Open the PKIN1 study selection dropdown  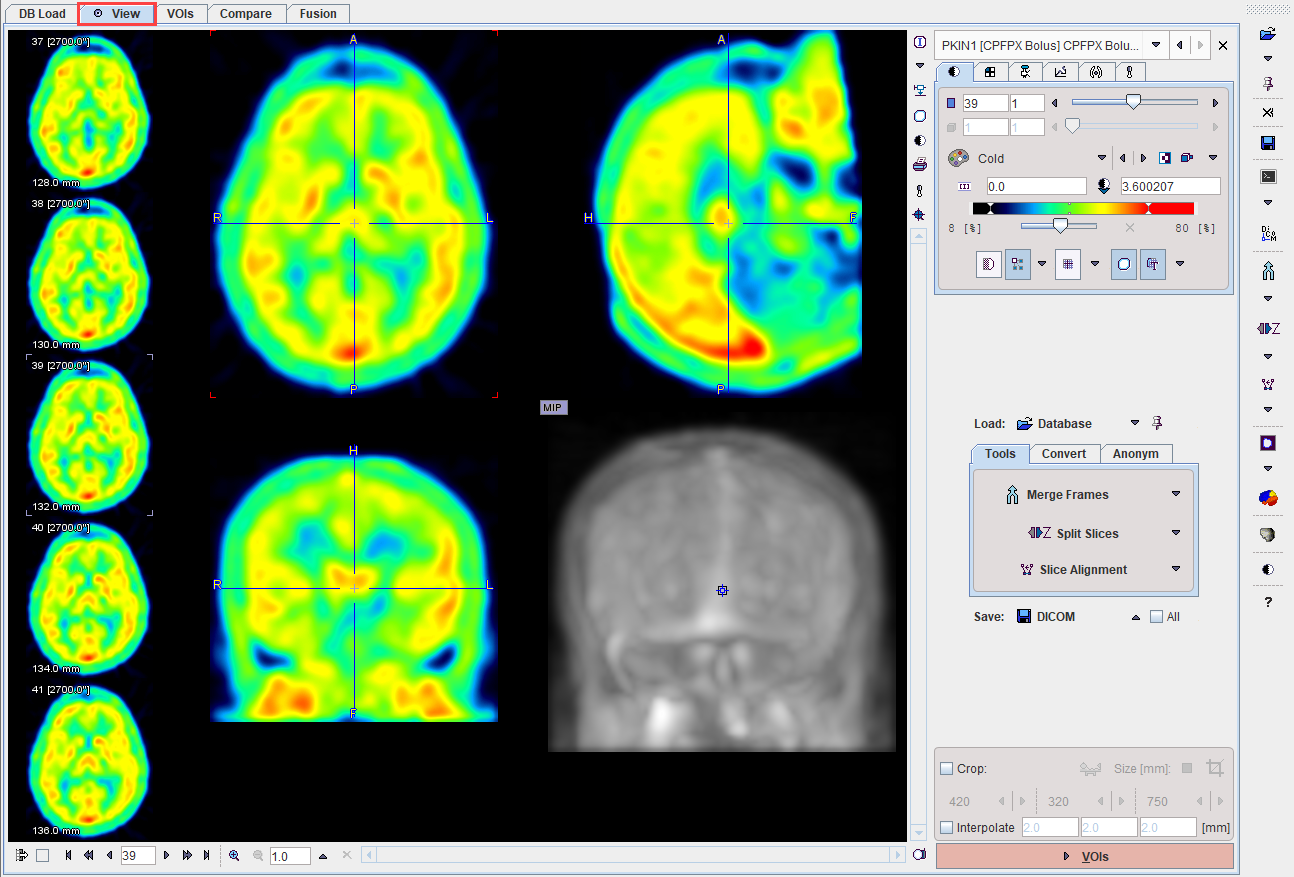click(x=1156, y=45)
